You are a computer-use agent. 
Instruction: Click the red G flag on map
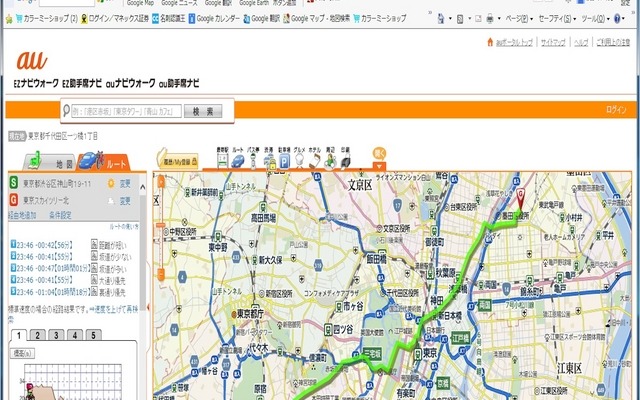(520, 198)
